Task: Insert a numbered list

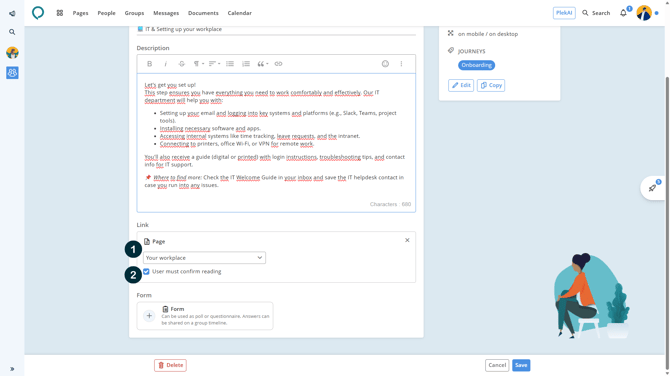Action: [246, 64]
